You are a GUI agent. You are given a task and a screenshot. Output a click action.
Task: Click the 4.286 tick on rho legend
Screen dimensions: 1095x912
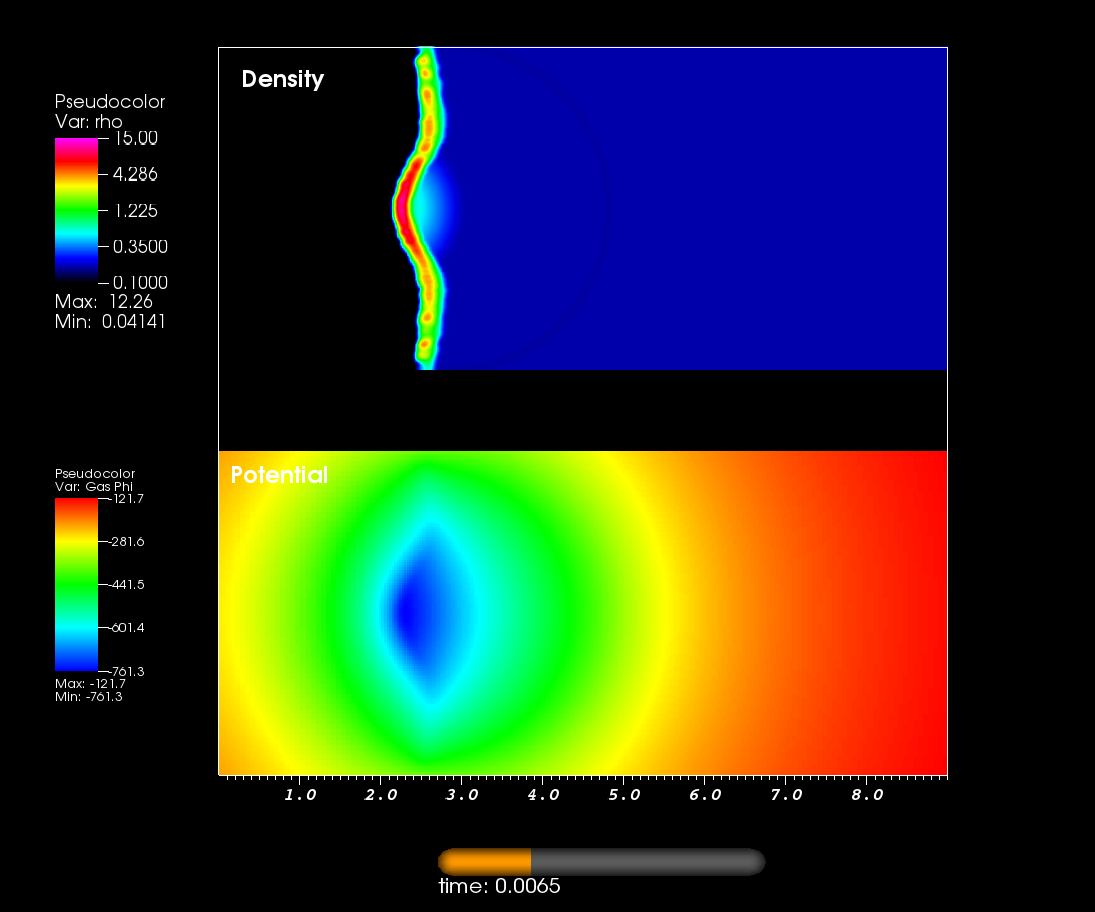pos(135,174)
